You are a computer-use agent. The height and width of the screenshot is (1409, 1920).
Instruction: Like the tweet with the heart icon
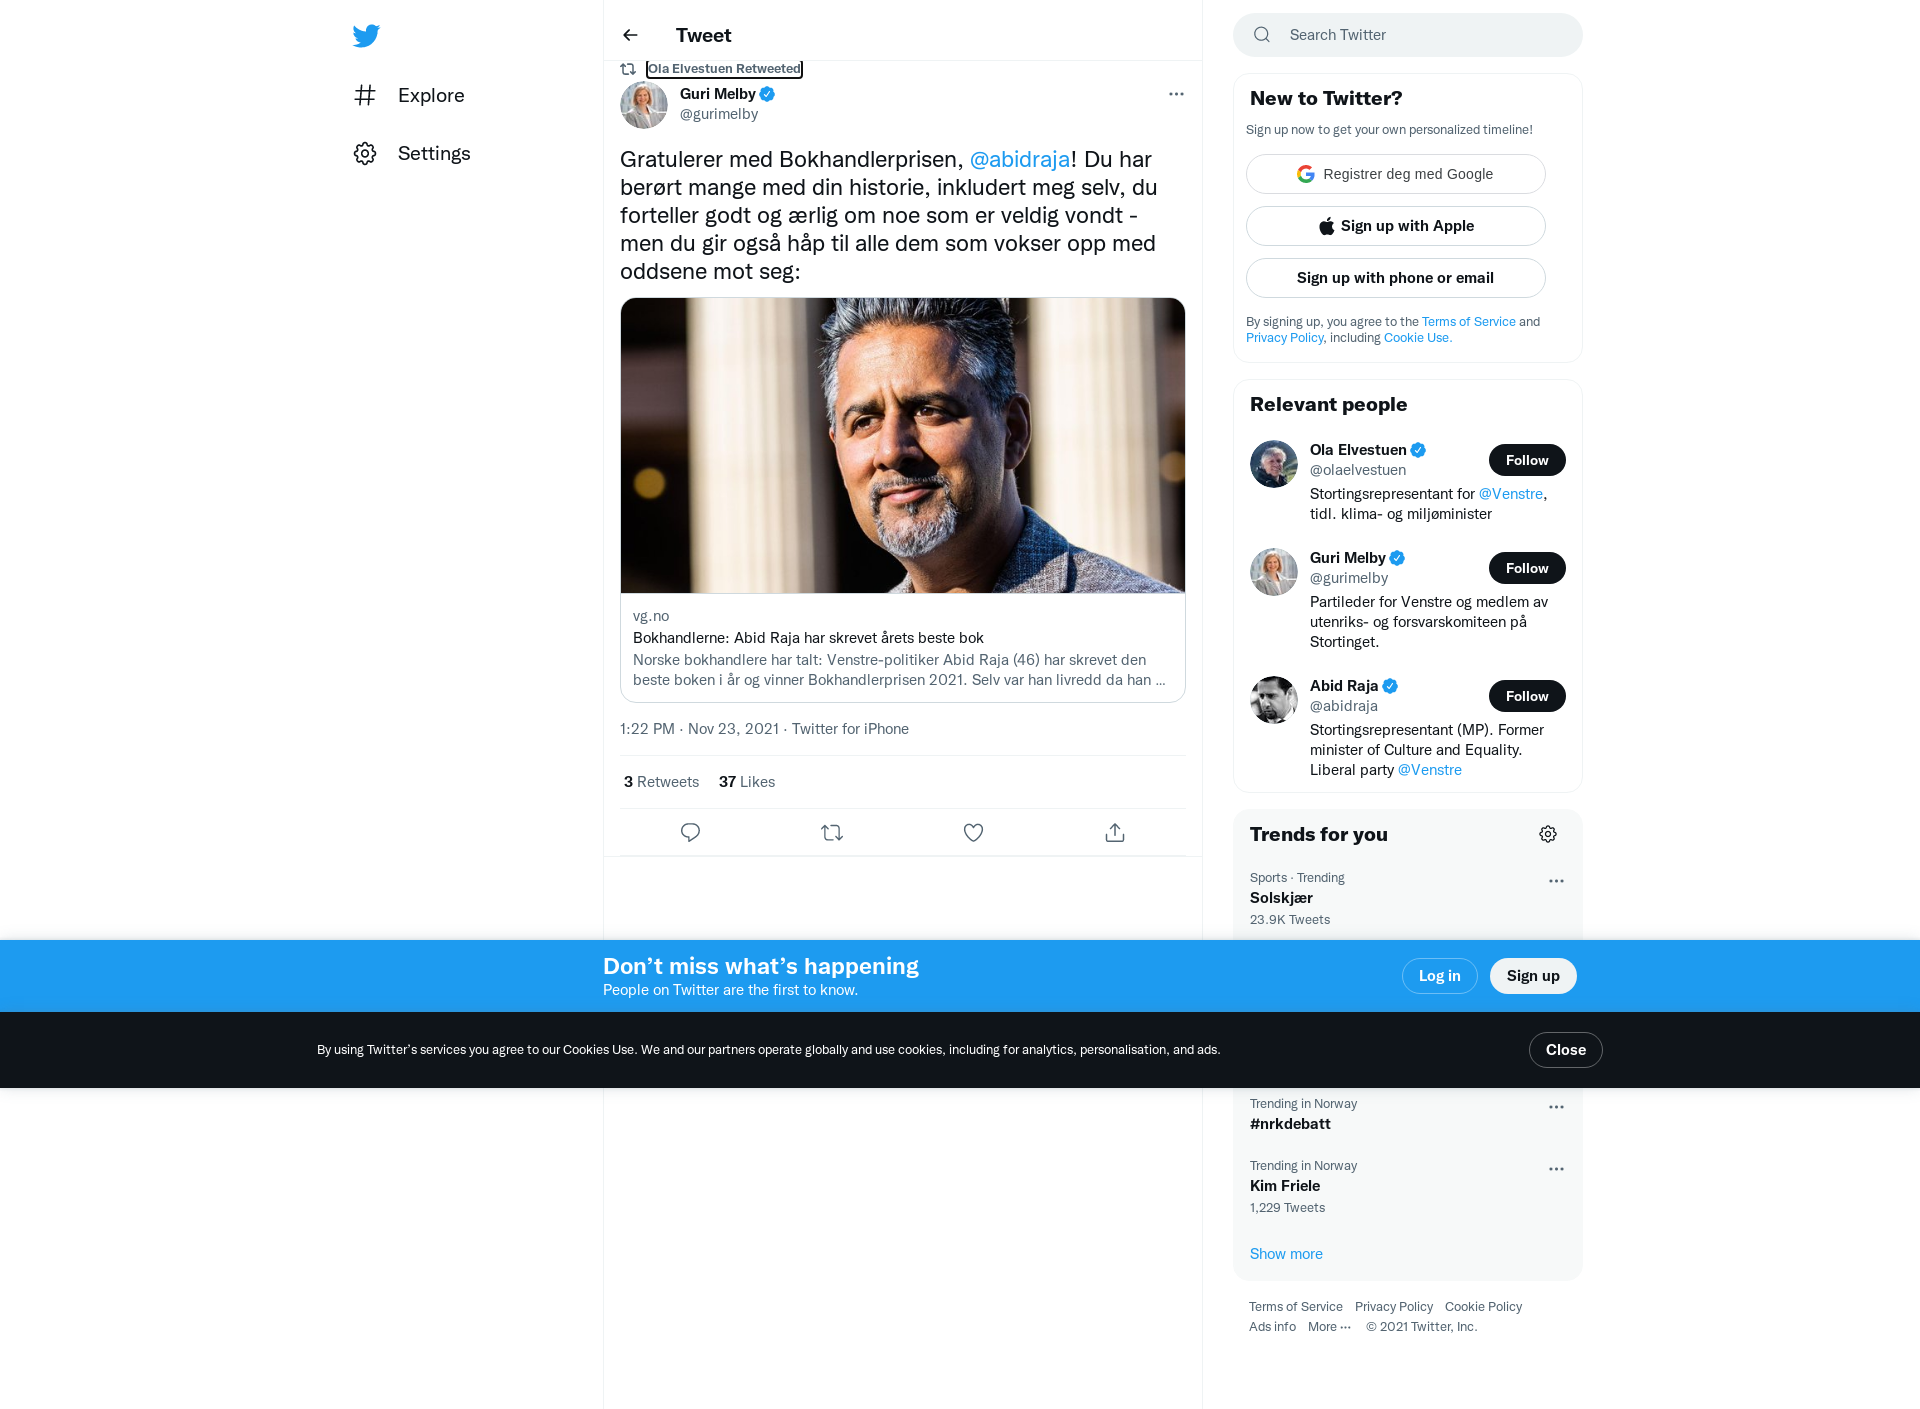(x=973, y=832)
